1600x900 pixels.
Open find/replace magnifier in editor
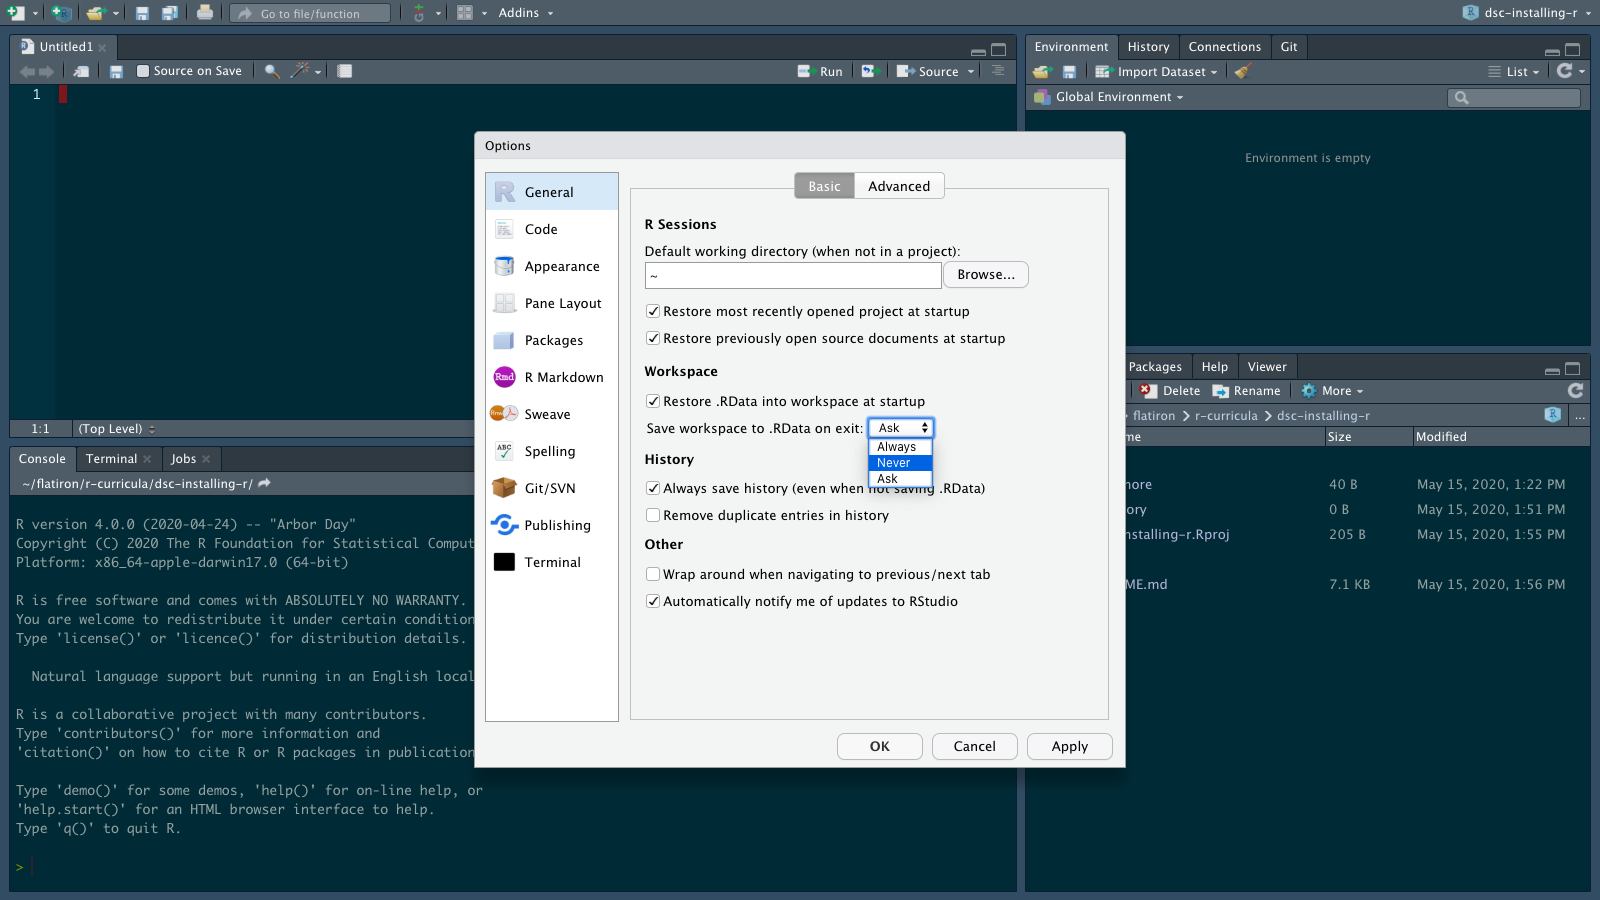point(271,71)
